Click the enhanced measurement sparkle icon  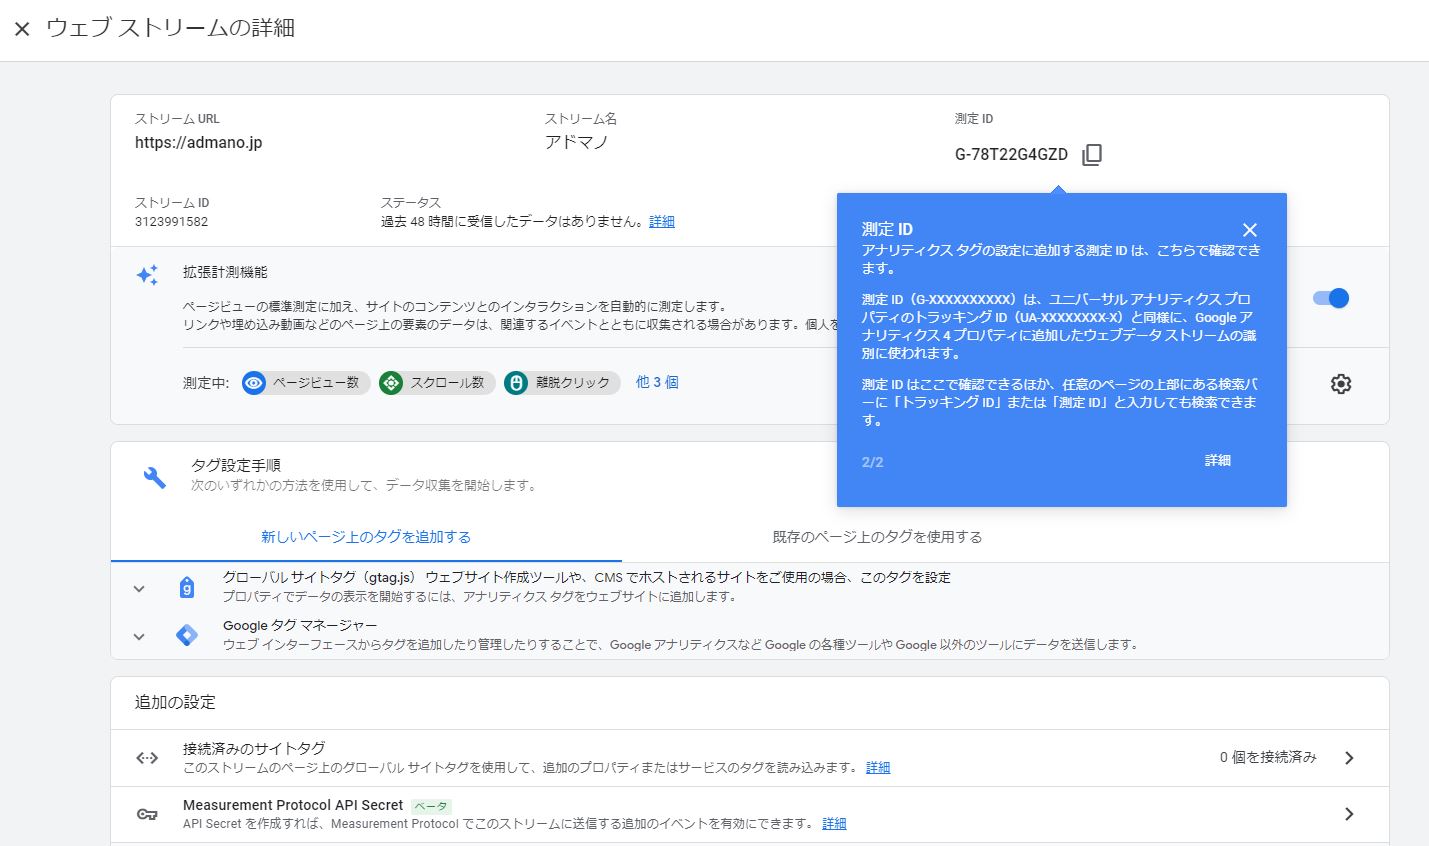tap(147, 275)
